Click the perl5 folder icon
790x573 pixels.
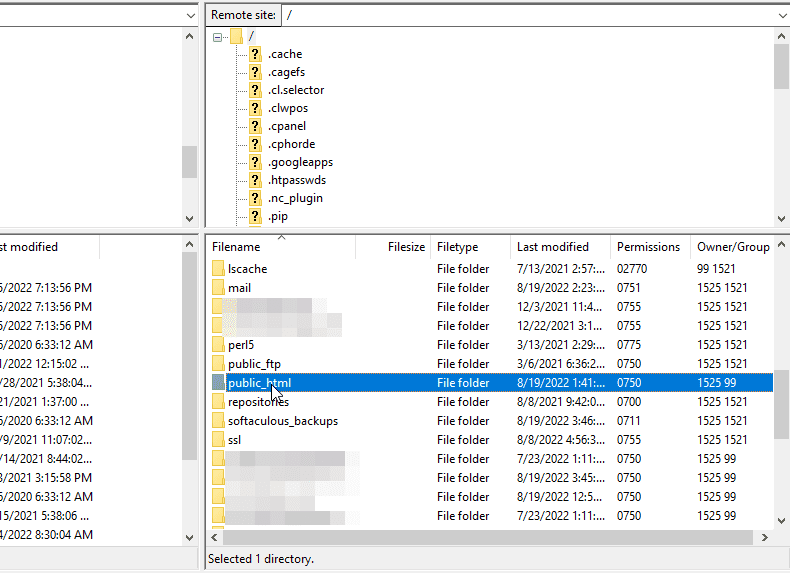(x=218, y=345)
